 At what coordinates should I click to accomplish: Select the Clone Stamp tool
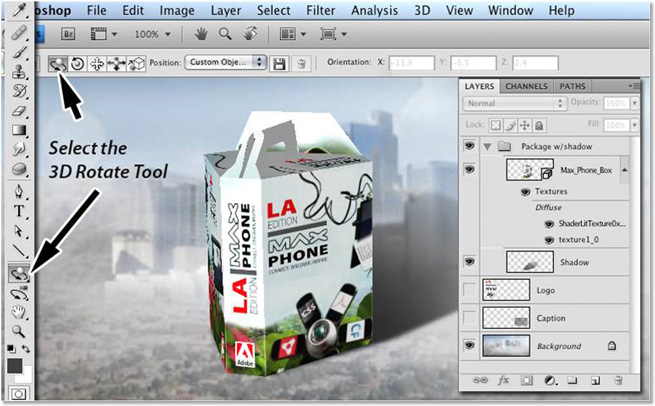coord(19,72)
